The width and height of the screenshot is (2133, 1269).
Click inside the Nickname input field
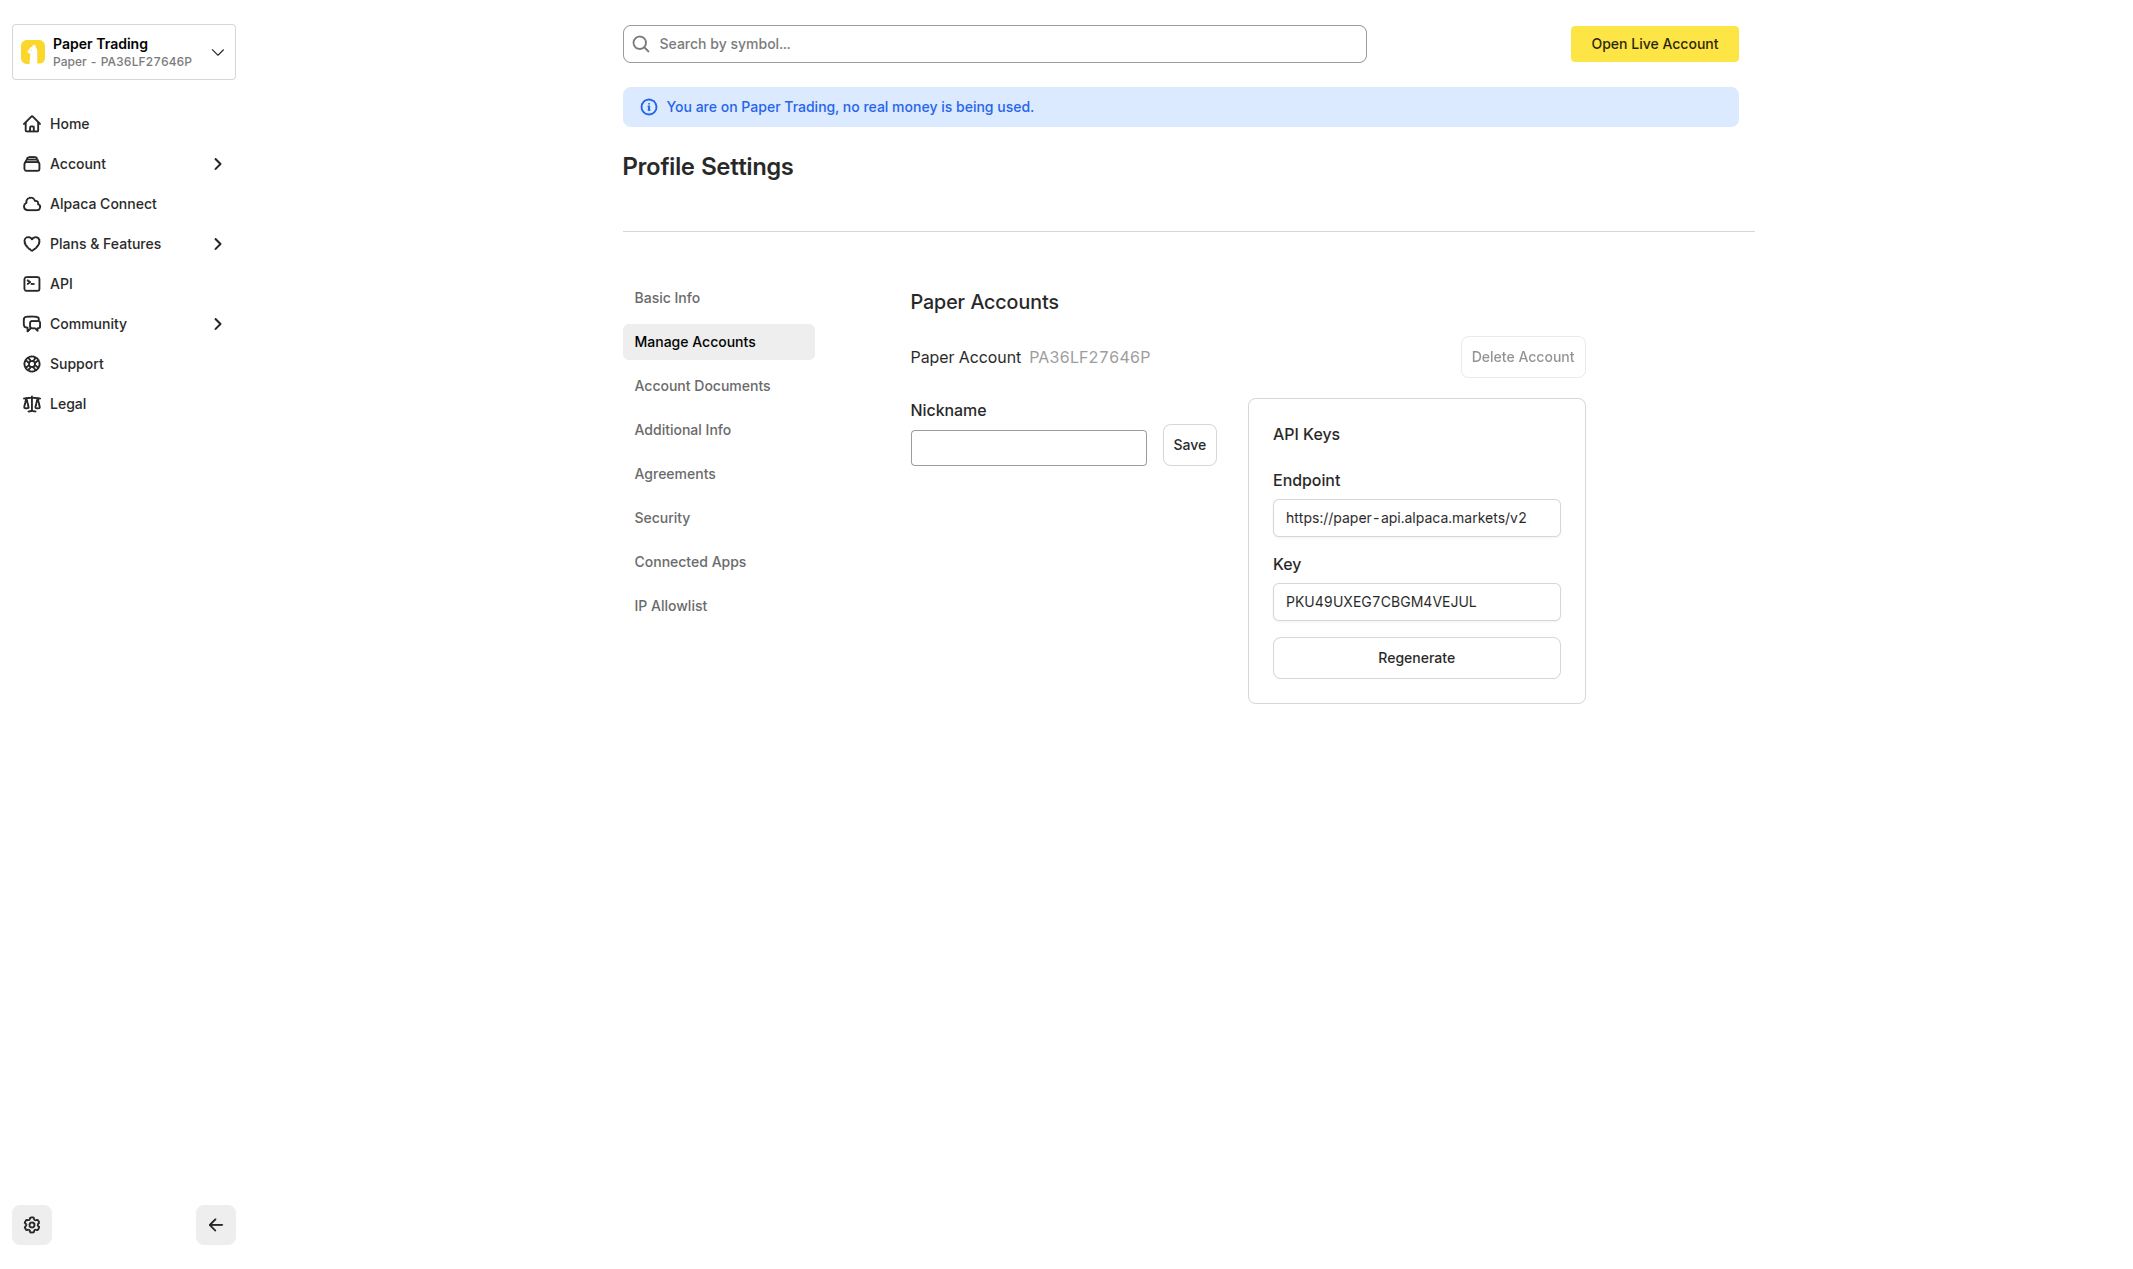(x=1028, y=447)
